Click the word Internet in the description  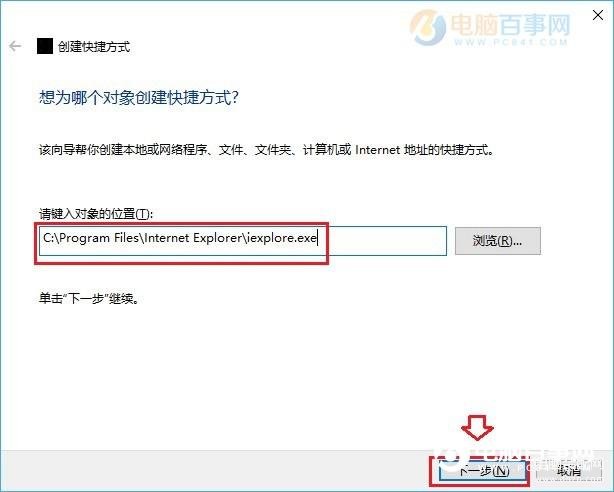[x=377, y=150]
